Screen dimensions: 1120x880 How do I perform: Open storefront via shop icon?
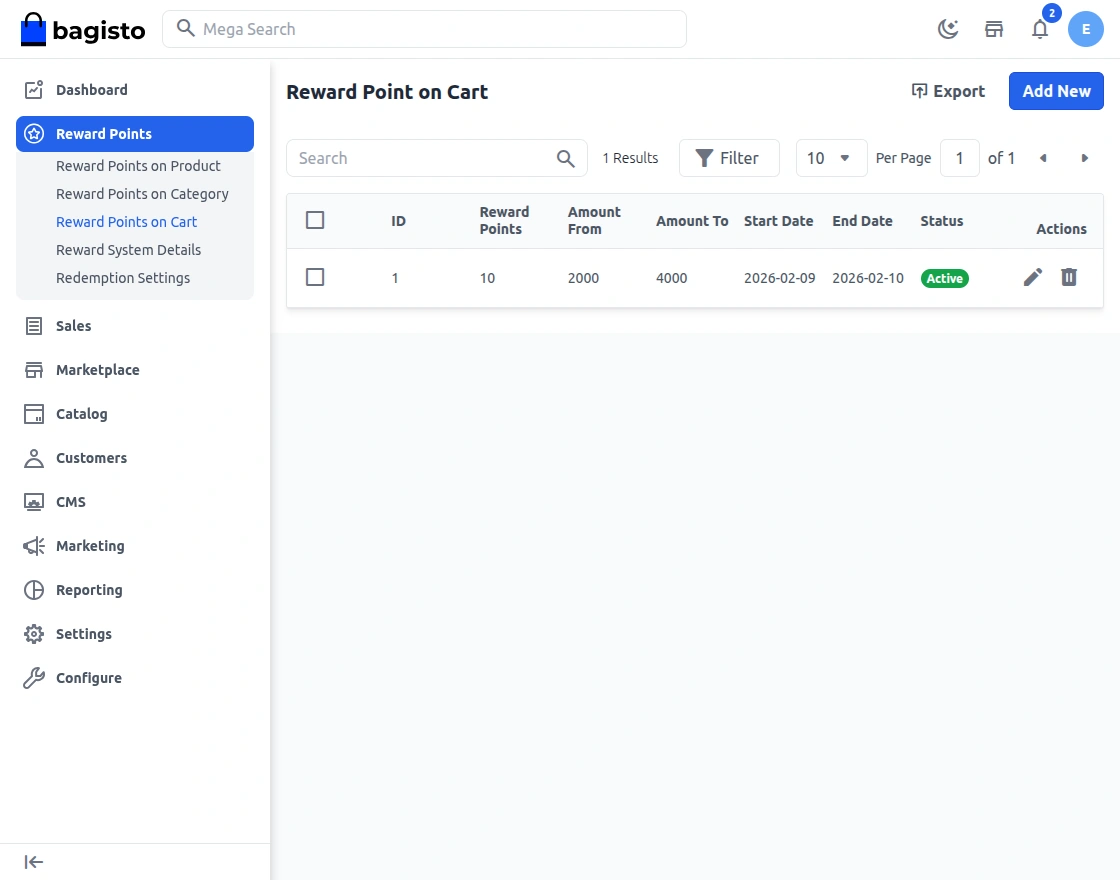coord(994,29)
